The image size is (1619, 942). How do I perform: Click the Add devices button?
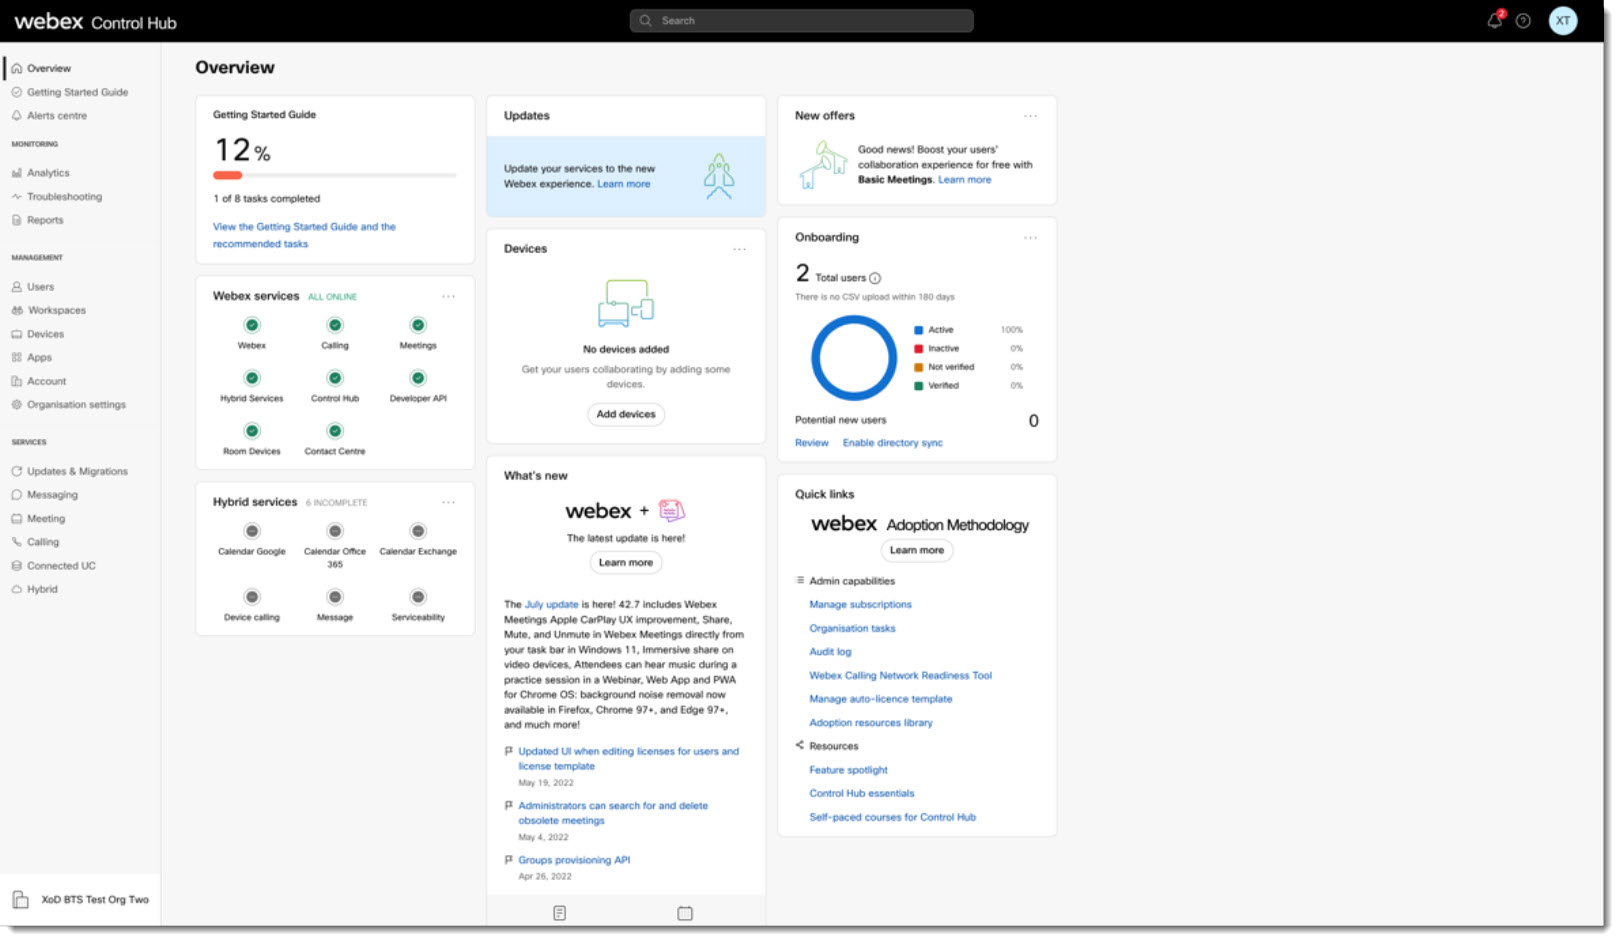point(626,414)
